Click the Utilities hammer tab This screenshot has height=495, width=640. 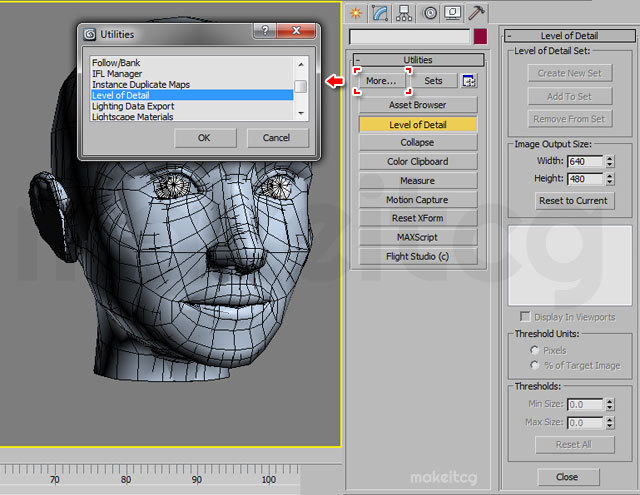click(x=477, y=12)
